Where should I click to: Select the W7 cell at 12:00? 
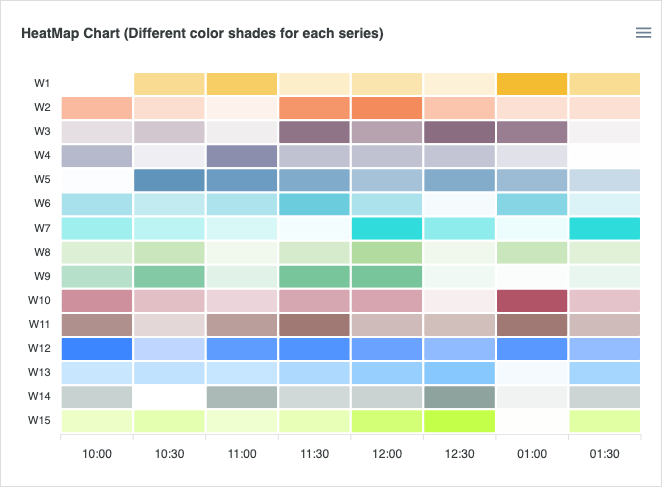387,228
